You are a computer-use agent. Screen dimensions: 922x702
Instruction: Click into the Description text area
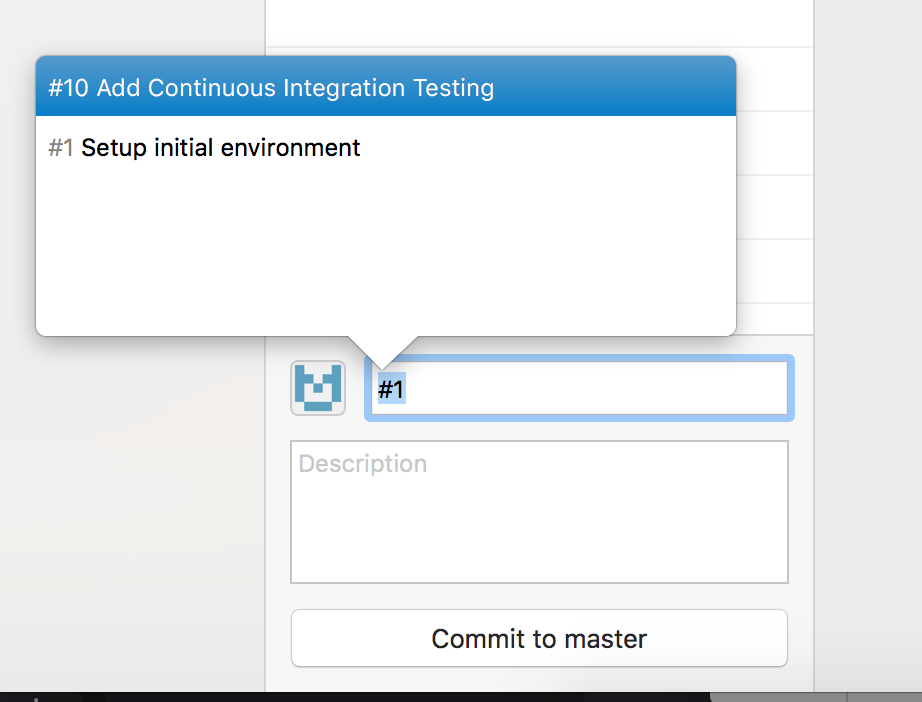click(x=539, y=520)
